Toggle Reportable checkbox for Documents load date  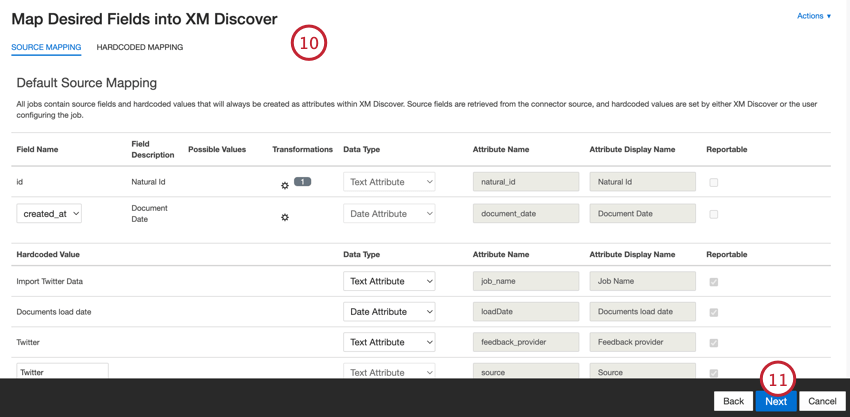713,312
